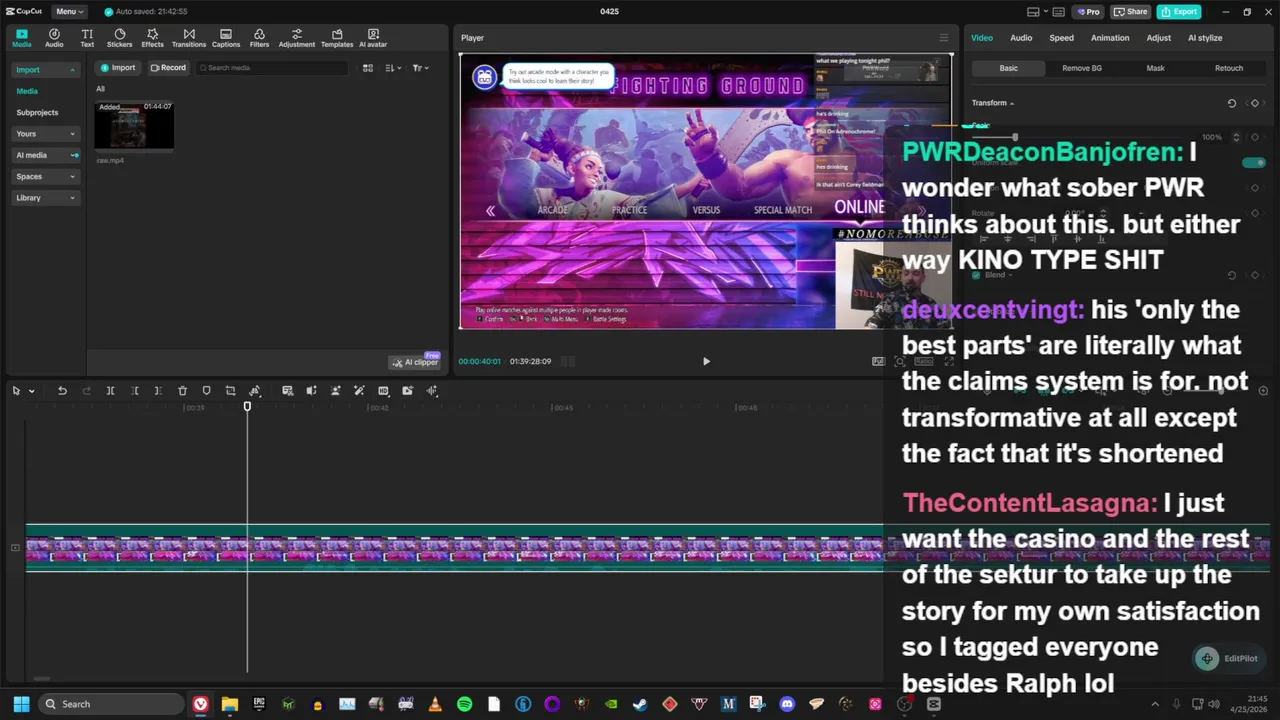Image resolution: width=1280 pixels, height=720 pixels.
Task: Click the delete right split tool
Action: (x=158, y=391)
